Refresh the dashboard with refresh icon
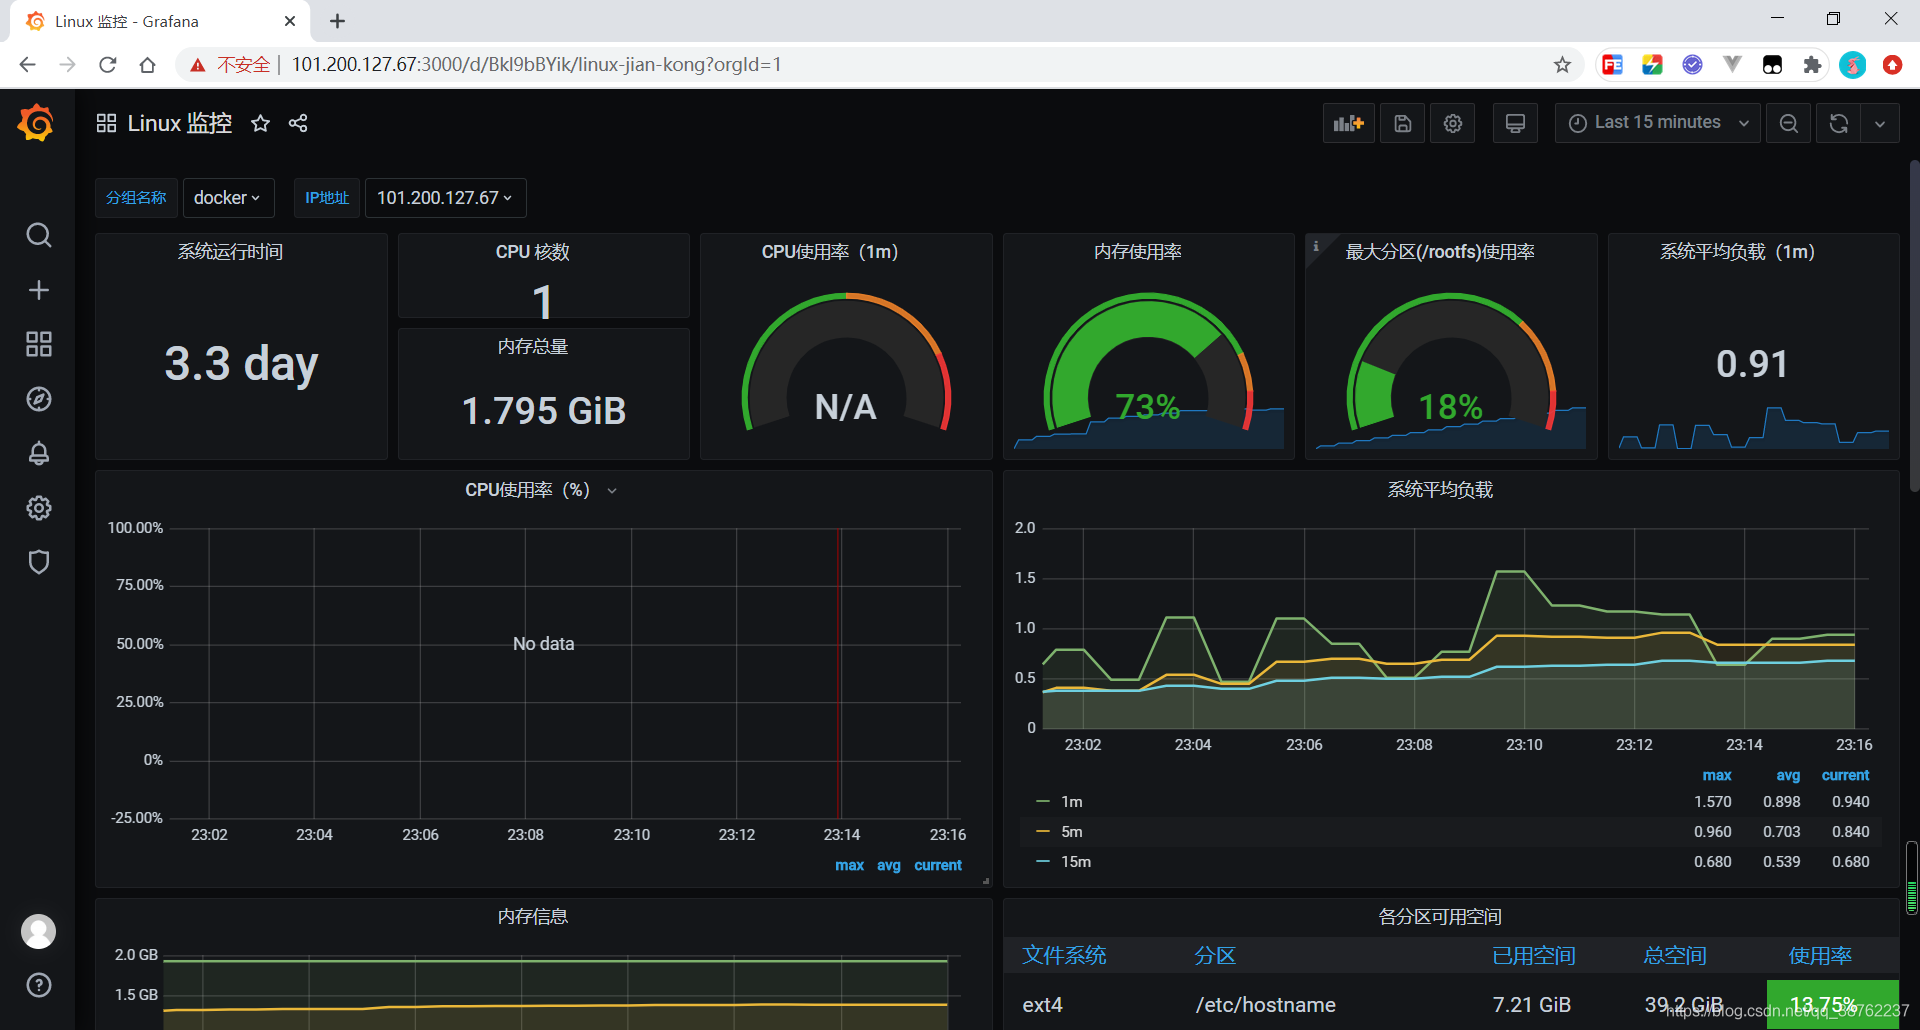Viewport: 1920px width, 1030px height. pos(1838,123)
